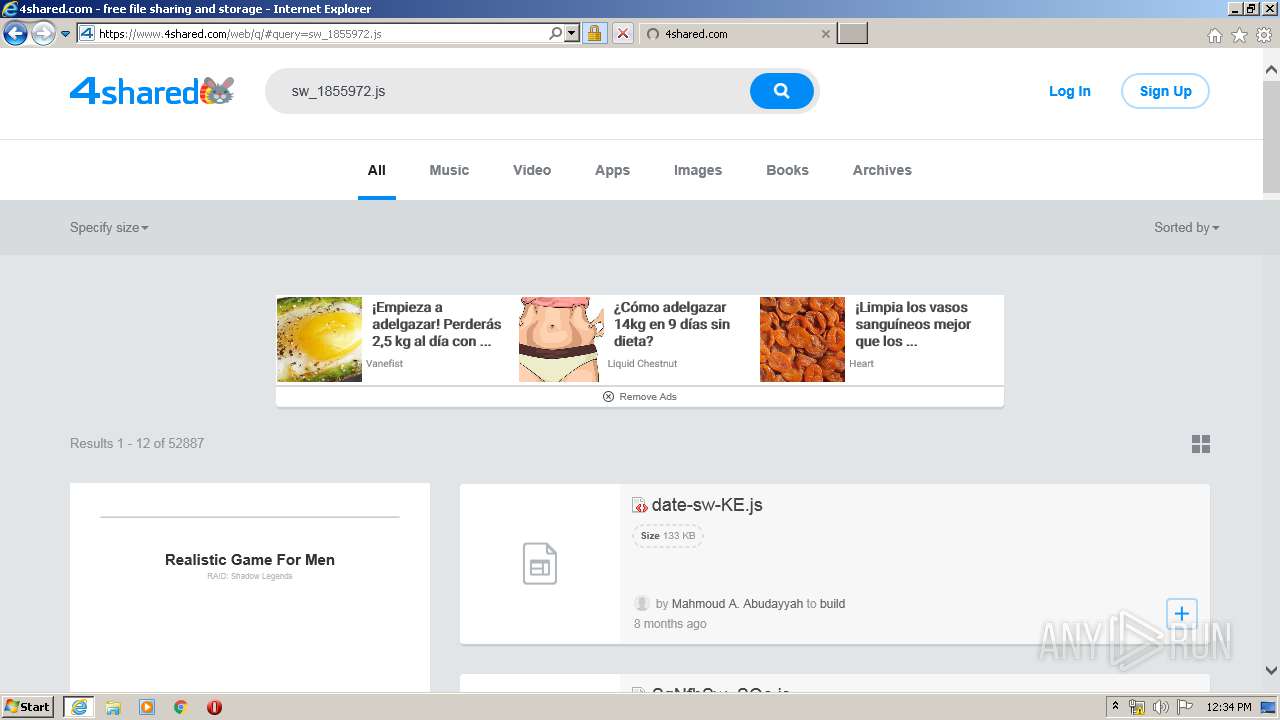This screenshot has height=720, width=1280.
Task: Click the taskbar clock showing 12:34 PM
Action: (1229, 707)
